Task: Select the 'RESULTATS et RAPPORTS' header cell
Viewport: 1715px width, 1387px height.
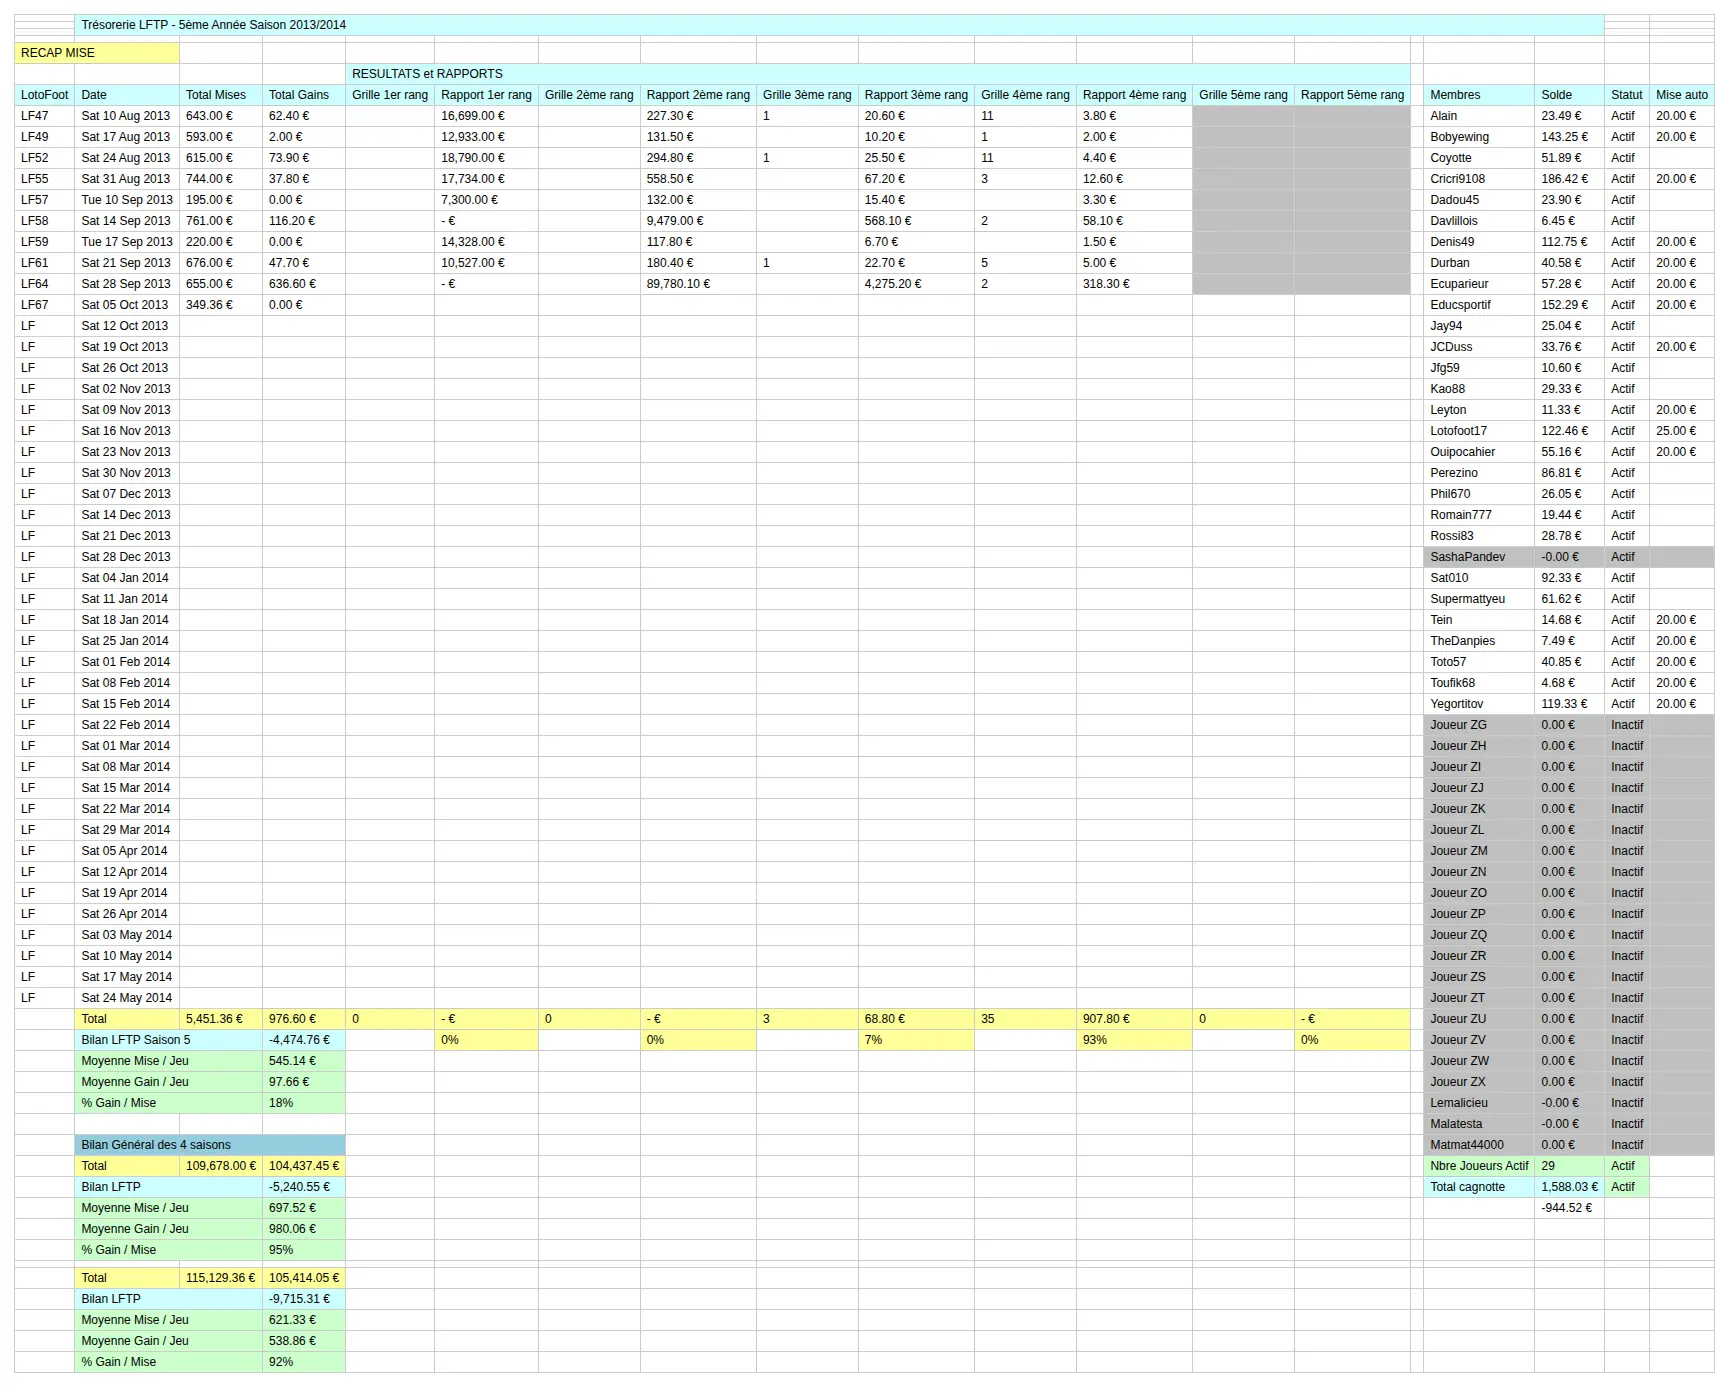Action: (878, 74)
